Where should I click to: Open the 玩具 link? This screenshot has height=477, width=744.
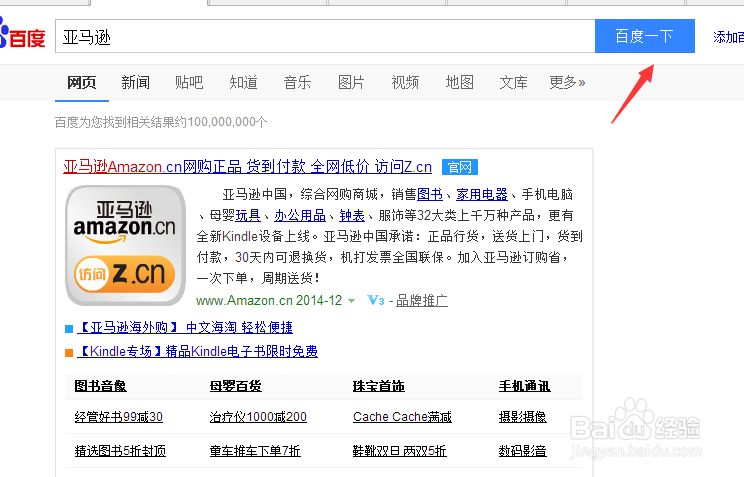tap(248, 216)
